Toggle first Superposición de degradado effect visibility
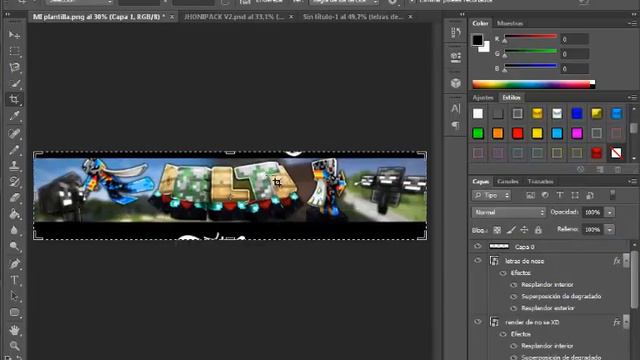This screenshot has height=360, width=640. (x=514, y=297)
